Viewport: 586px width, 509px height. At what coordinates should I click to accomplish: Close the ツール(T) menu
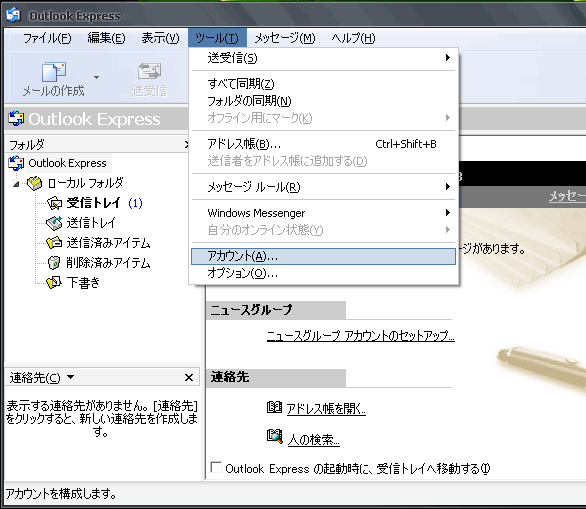(x=217, y=38)
